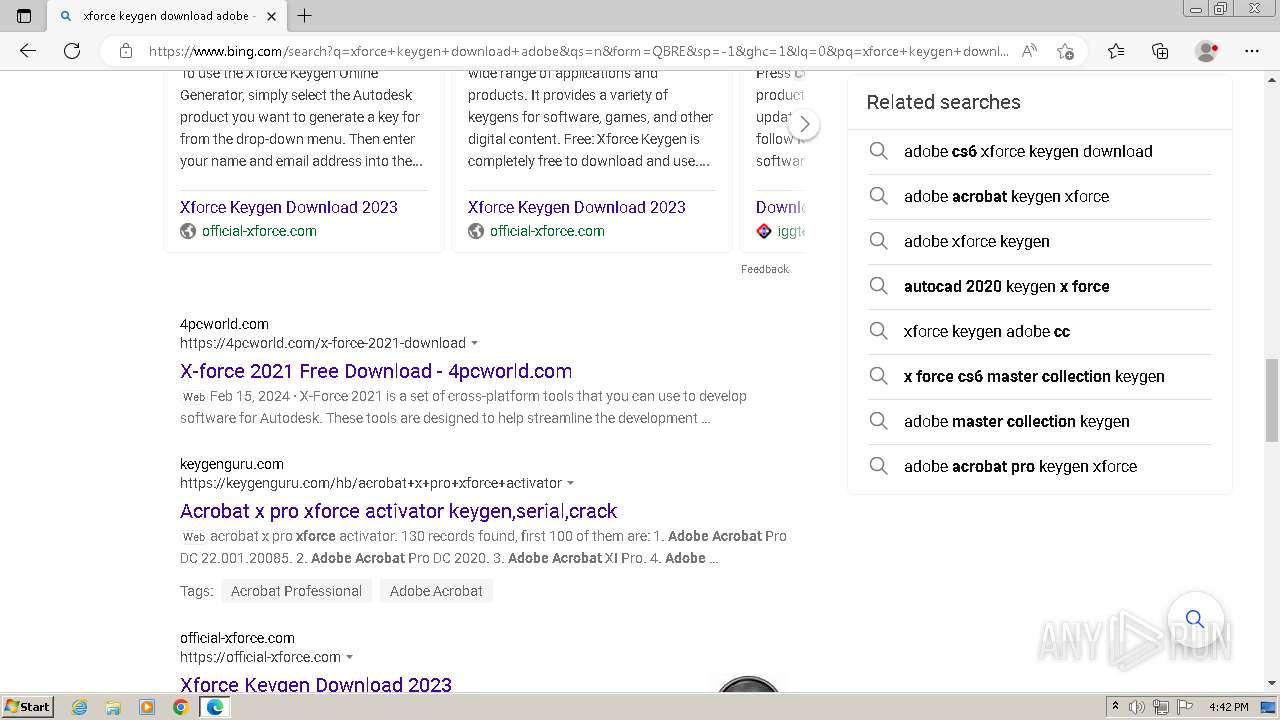The width and height of the screenshot is (1280, 720).
Task: Select the Acrobat Professional tag
Action: [x=296, y=591]
